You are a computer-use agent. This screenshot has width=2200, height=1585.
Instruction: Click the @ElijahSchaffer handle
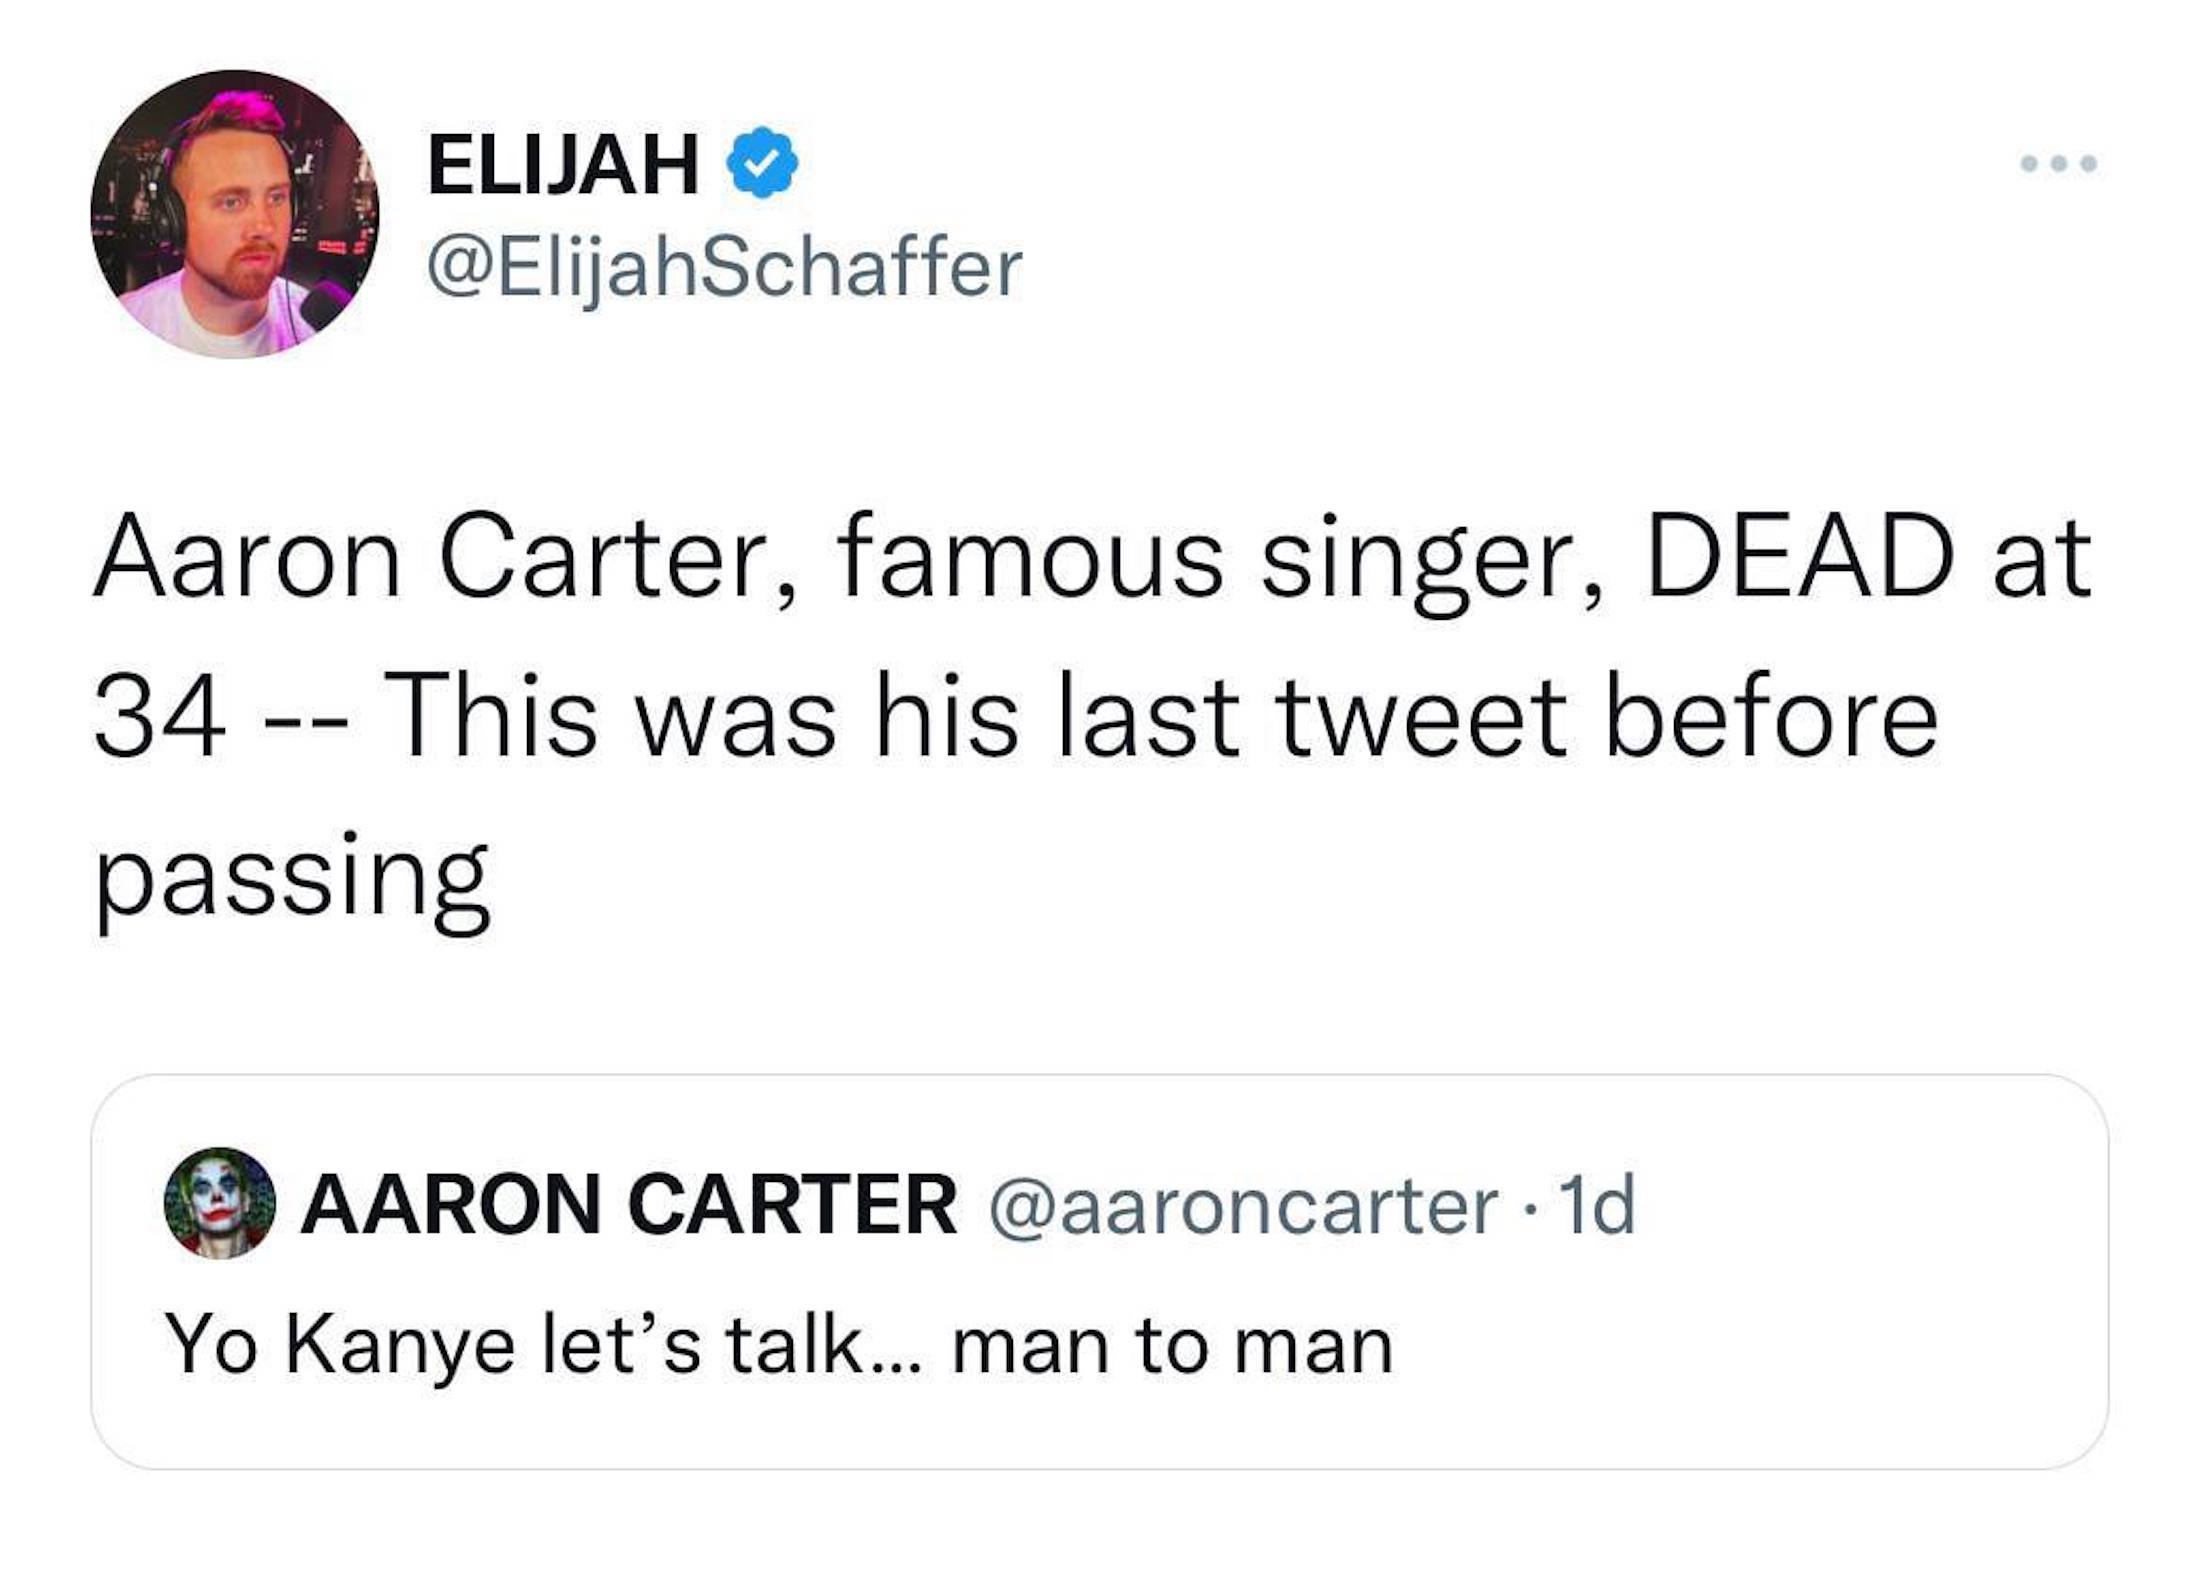725,268
